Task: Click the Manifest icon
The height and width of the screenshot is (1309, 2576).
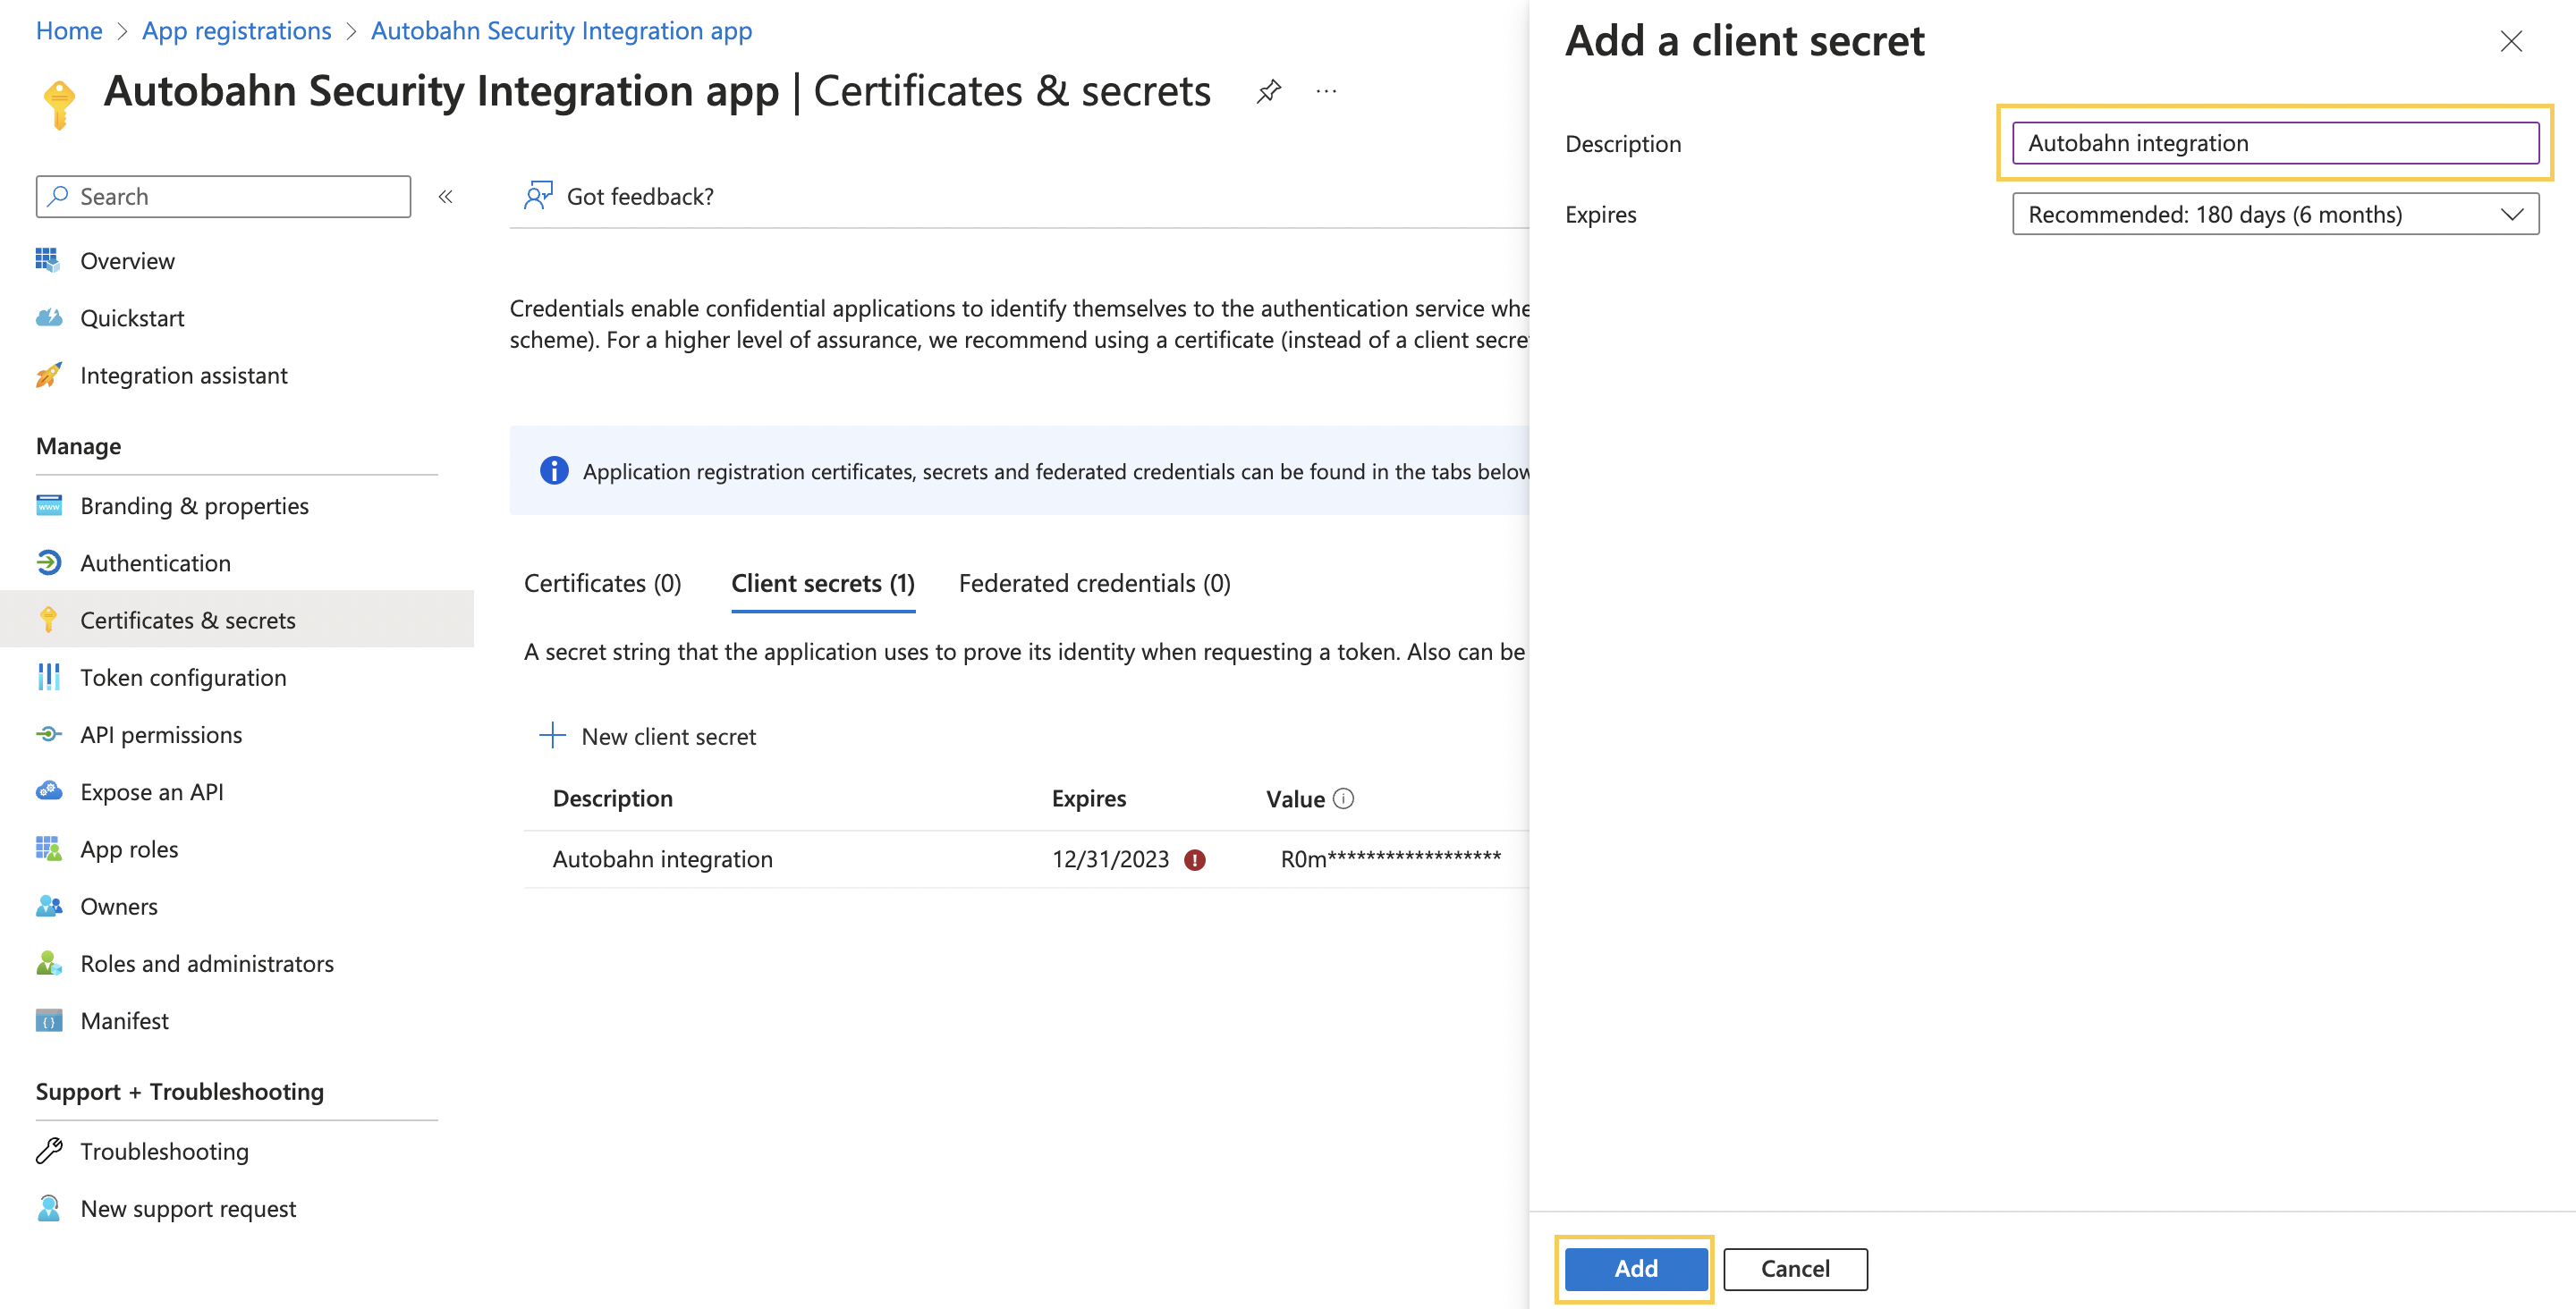Action: coord(48,1020)
